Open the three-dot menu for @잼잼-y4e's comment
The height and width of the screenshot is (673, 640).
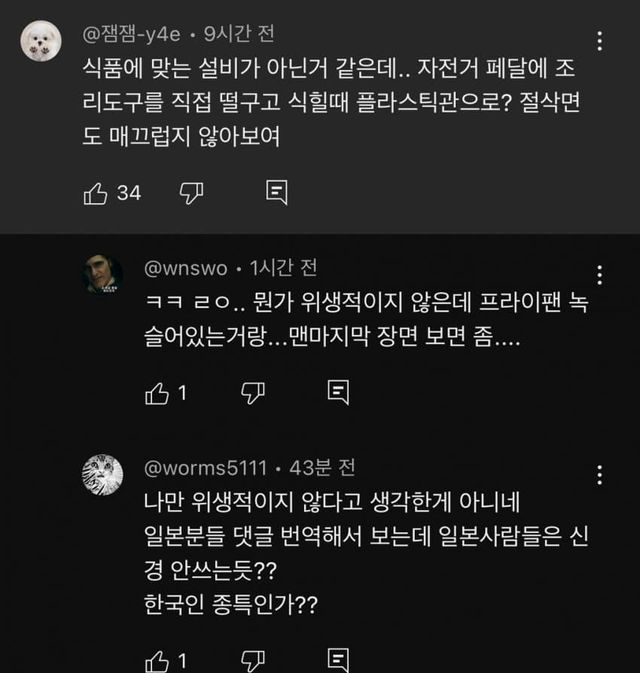point(598,42)
